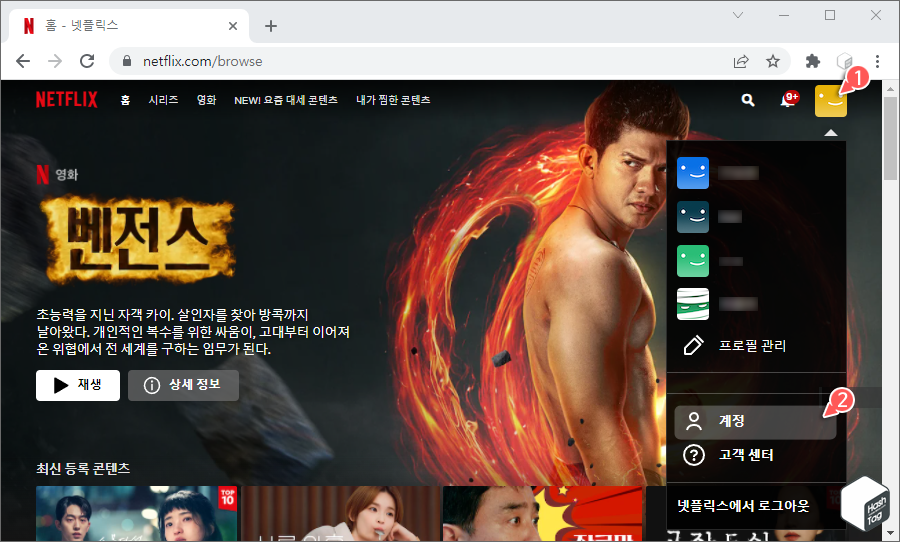Click the share page icon in address bar
This screenshot has width=900, height=542.
(741, 61)
